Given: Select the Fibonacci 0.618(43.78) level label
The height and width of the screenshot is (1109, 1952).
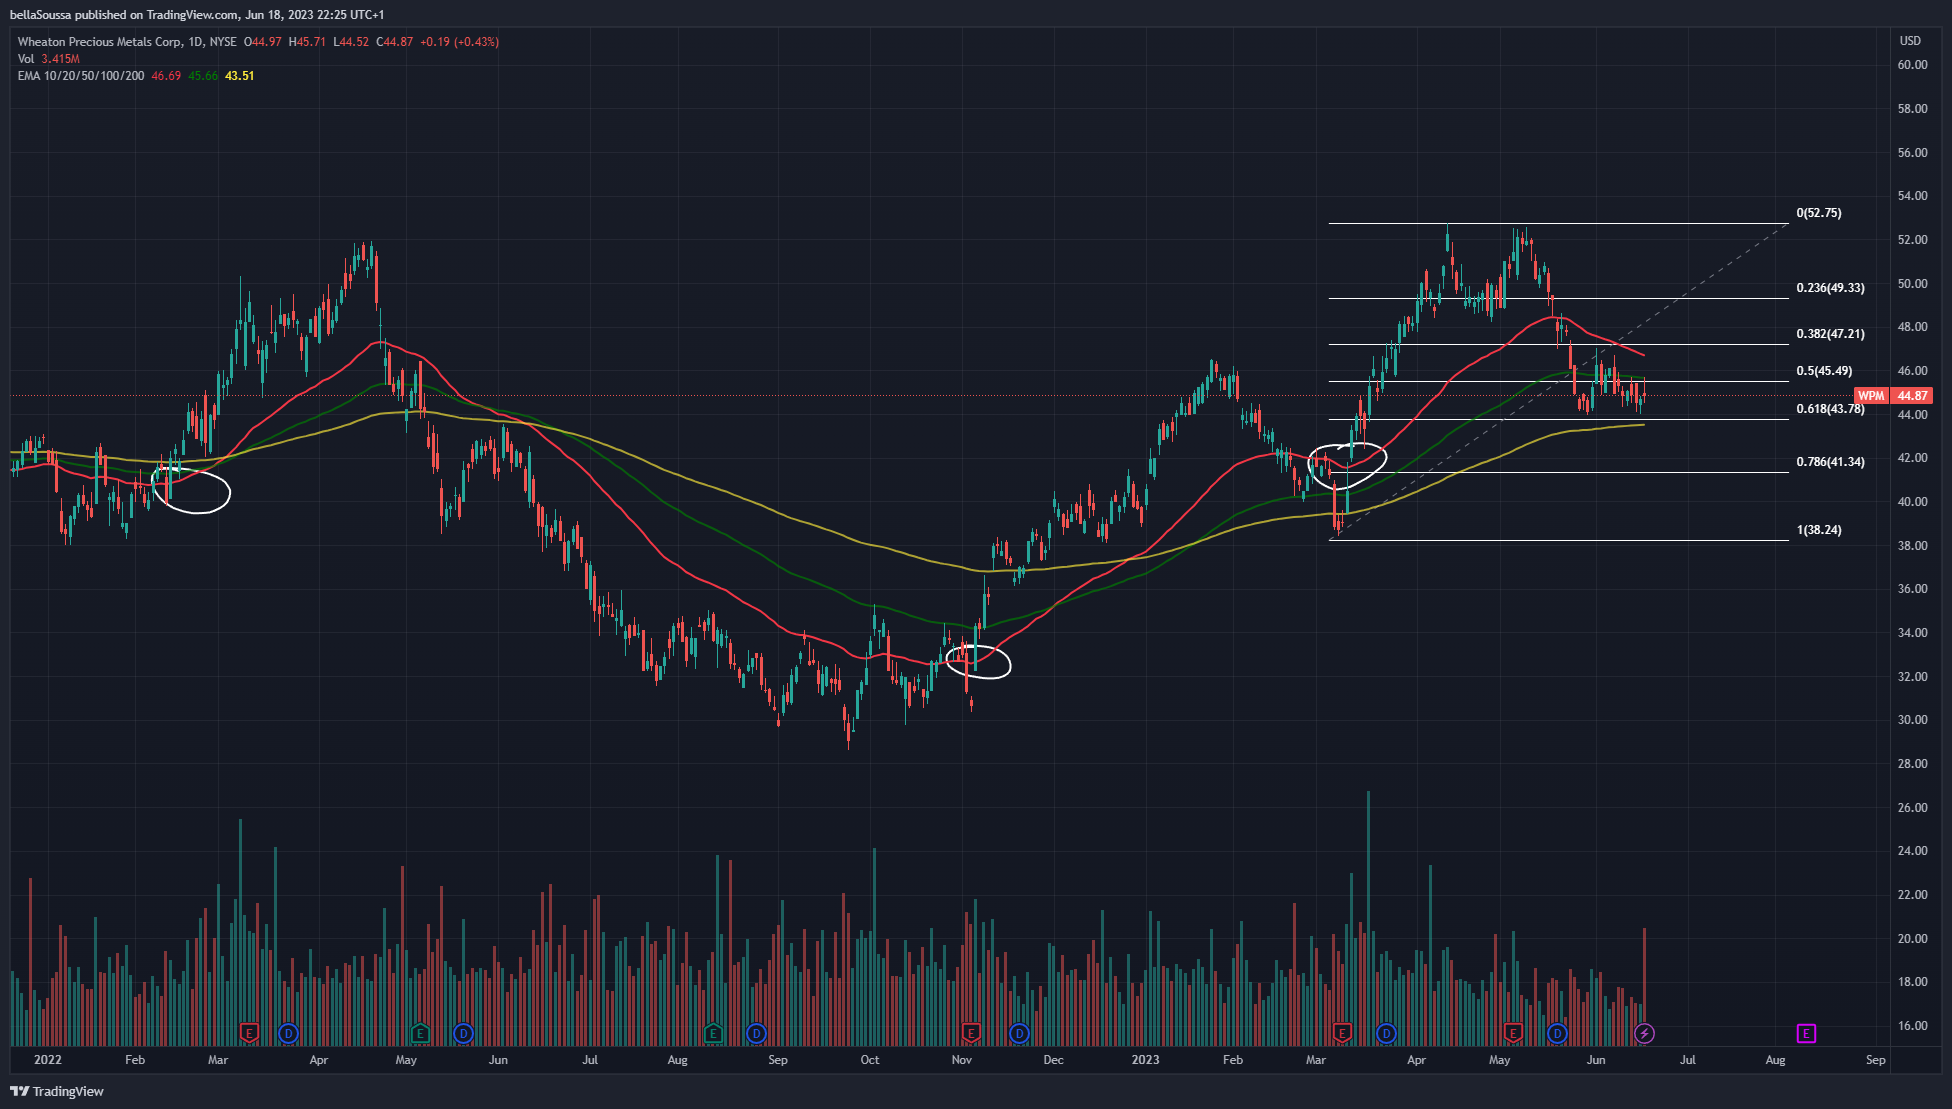Looking at the screenshot, I should (x=1830, y=409).
